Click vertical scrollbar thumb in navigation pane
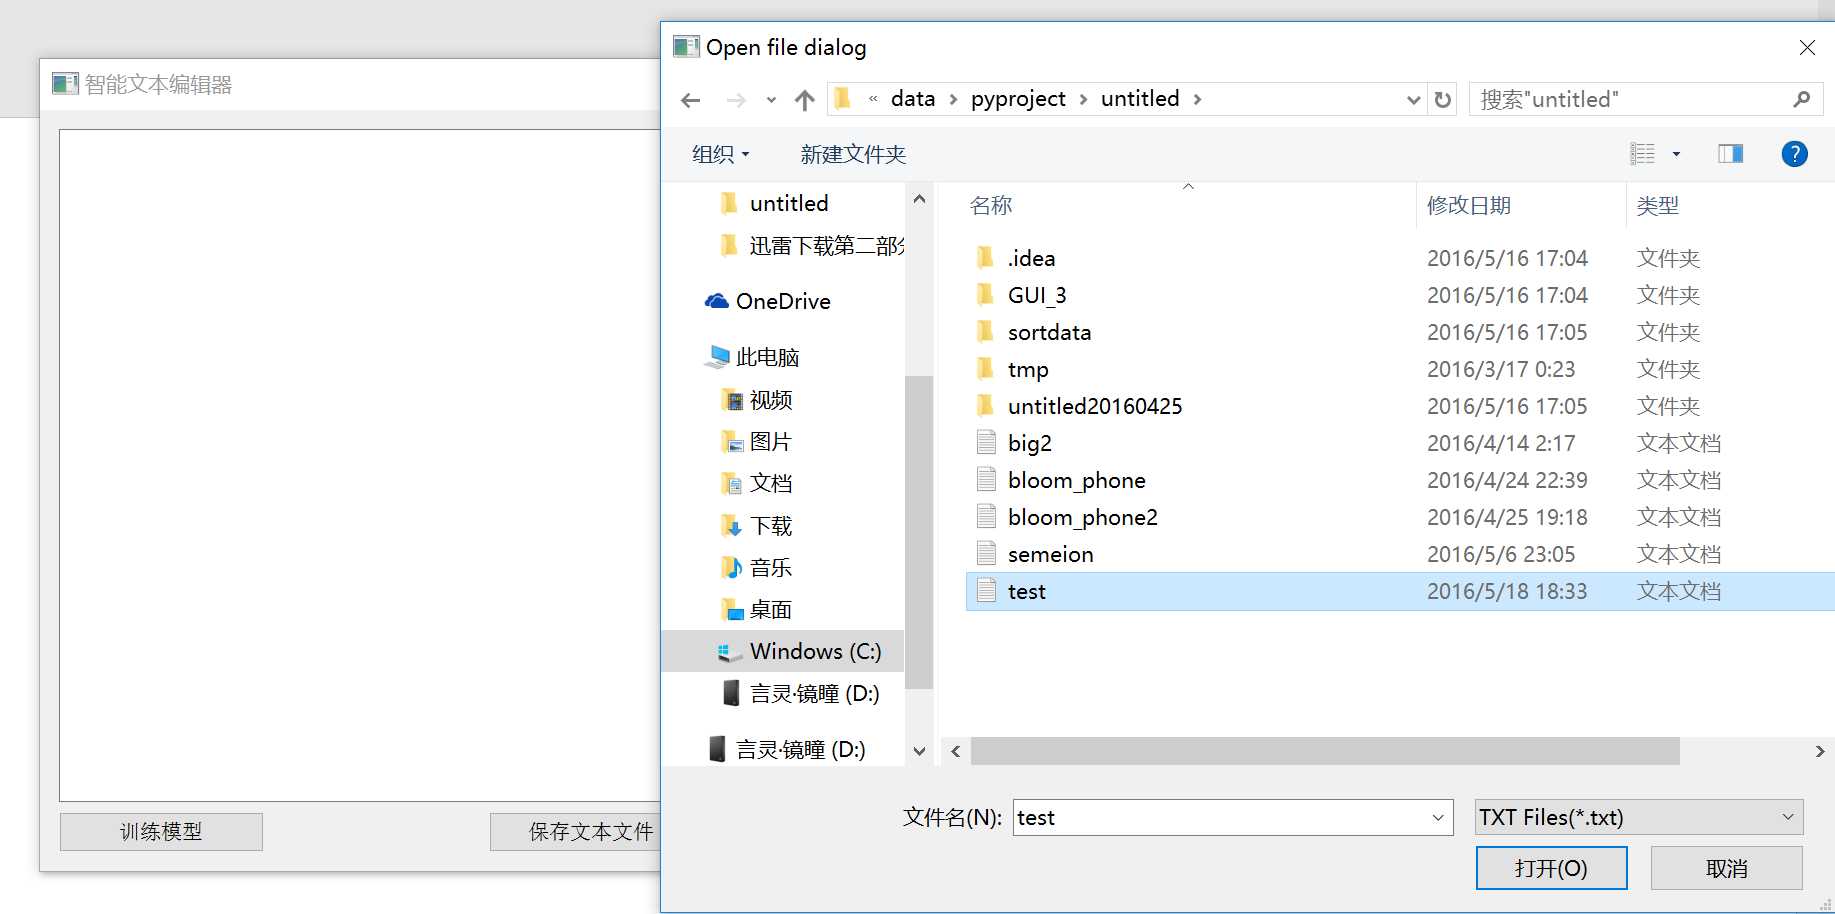1835x914 pixels. [x=919, y=532]
